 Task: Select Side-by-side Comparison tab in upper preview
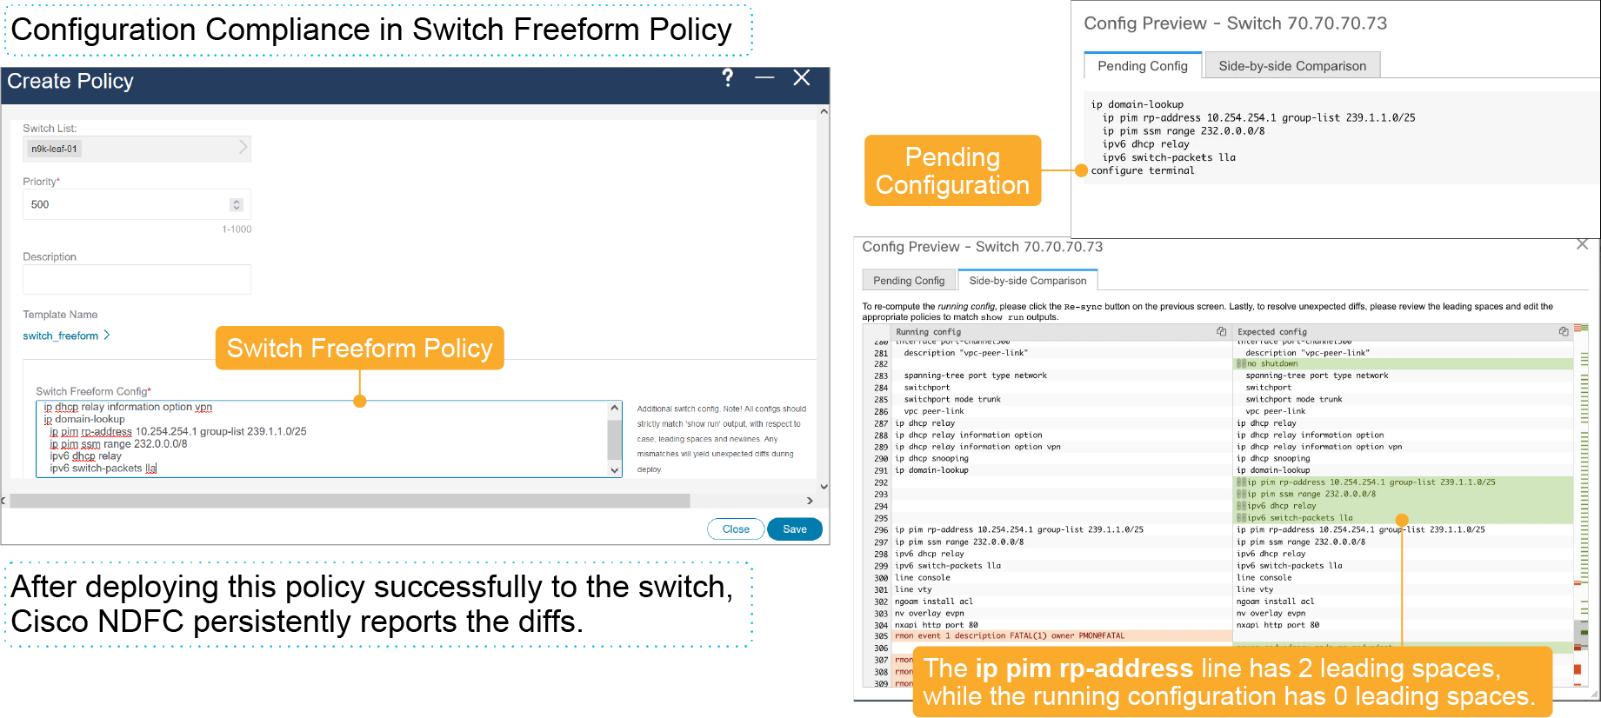pyautogui.click(x=1292, y=65)
